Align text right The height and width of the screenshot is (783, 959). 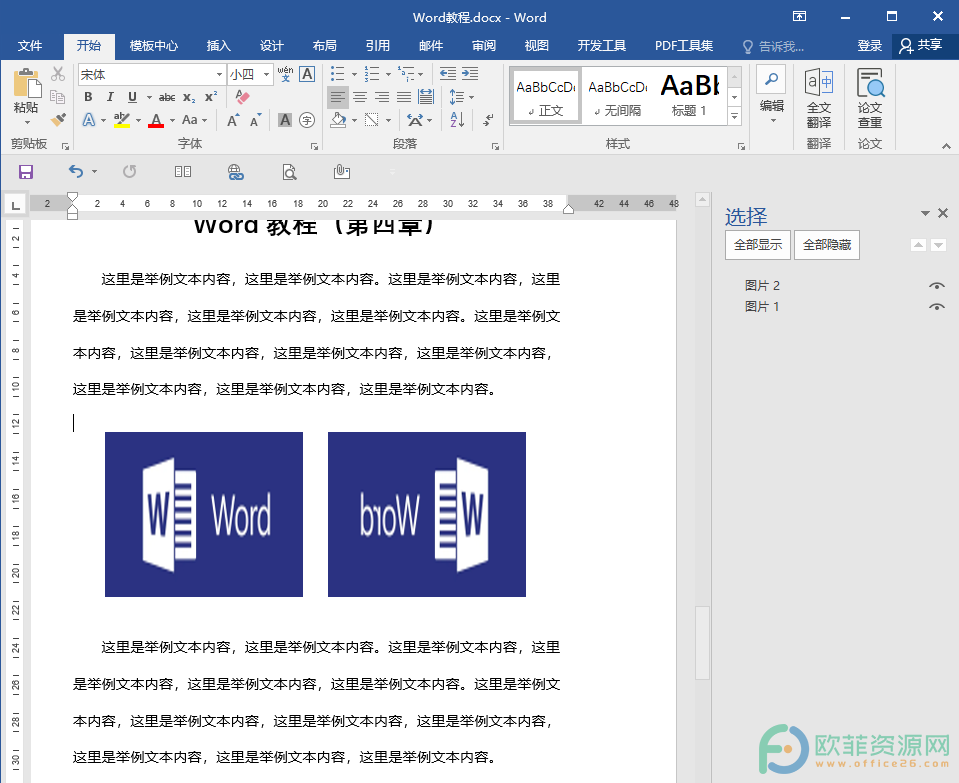pyautogui.click(x=382, y=97)
